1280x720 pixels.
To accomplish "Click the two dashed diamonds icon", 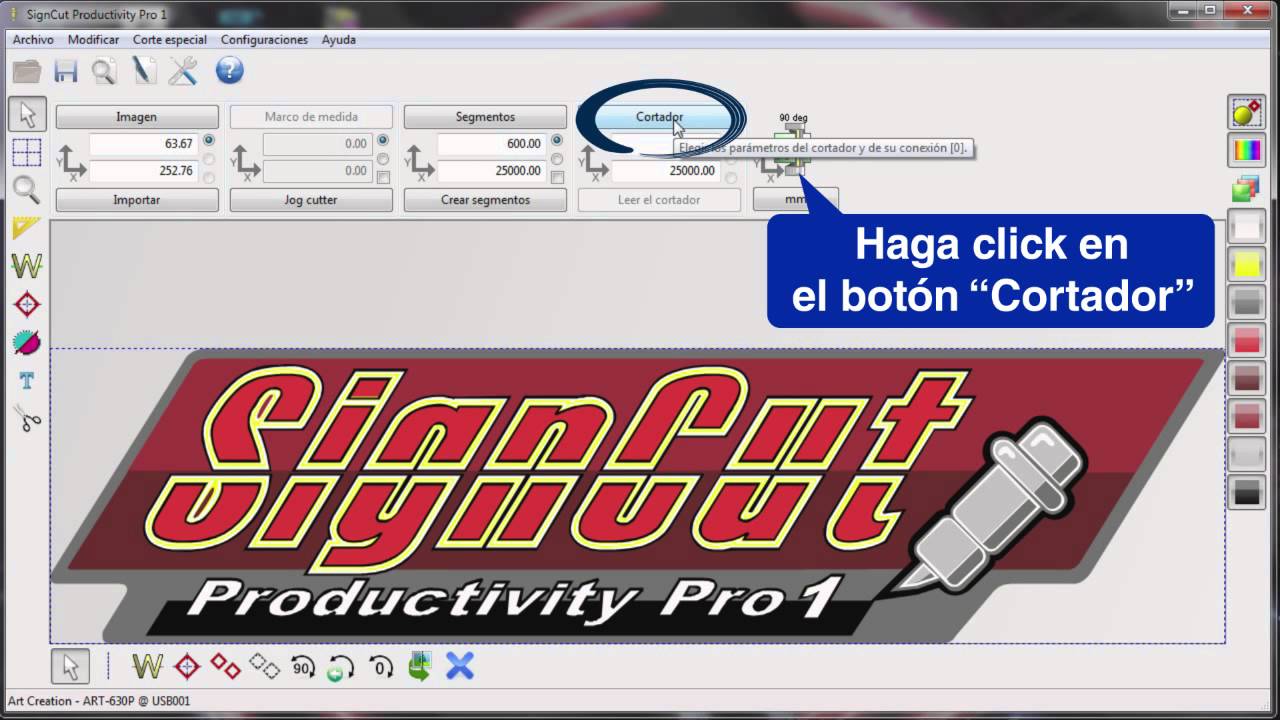I will coord(264,666).
